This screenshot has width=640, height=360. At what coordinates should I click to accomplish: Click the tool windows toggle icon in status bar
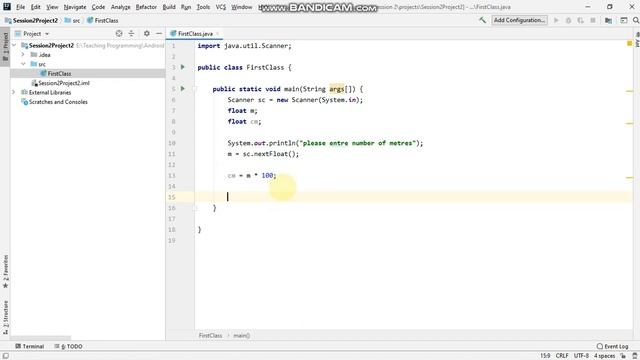(5, 356)
